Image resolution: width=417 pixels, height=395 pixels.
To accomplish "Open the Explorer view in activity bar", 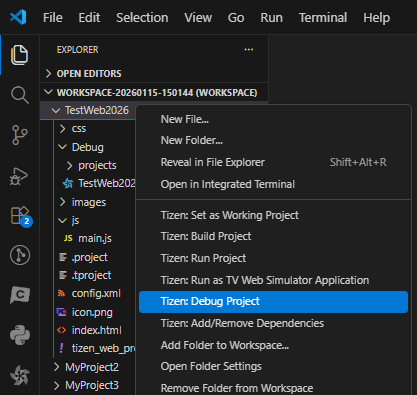I will click(19, 55).
